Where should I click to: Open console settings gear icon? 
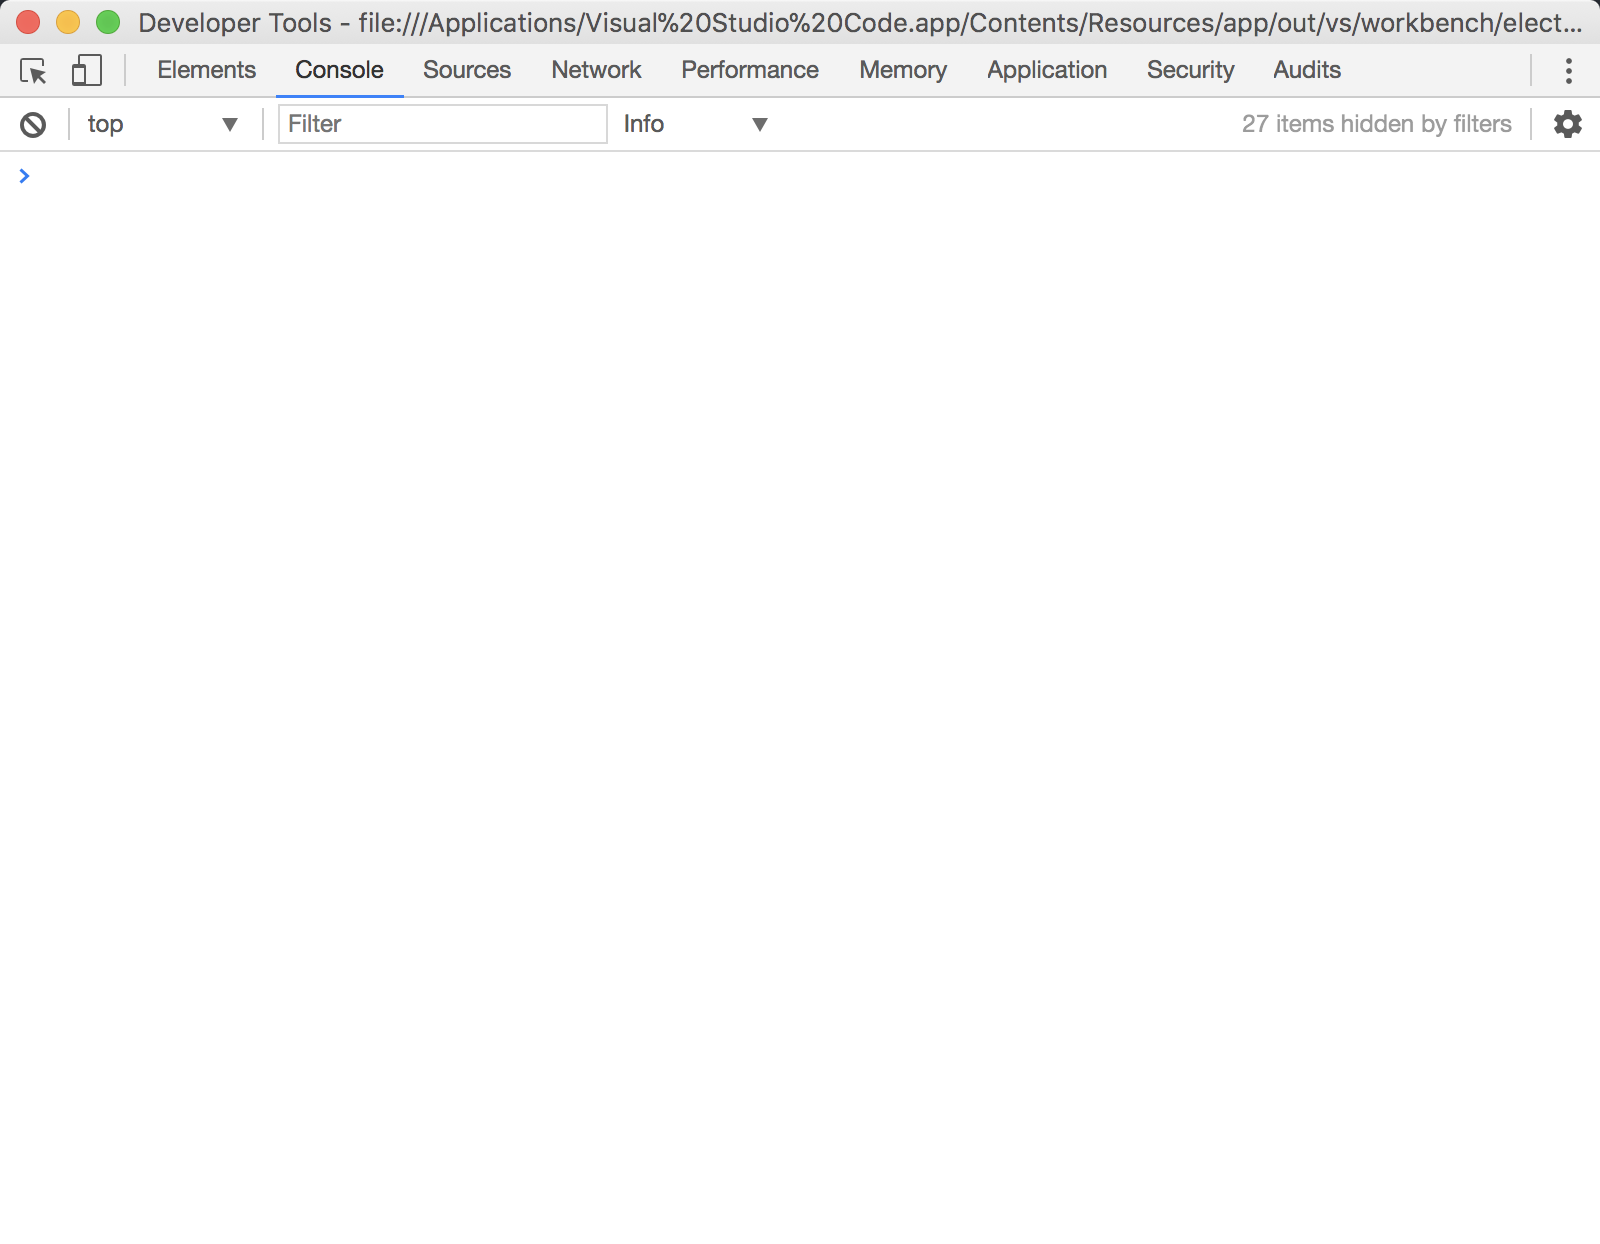1567,124
